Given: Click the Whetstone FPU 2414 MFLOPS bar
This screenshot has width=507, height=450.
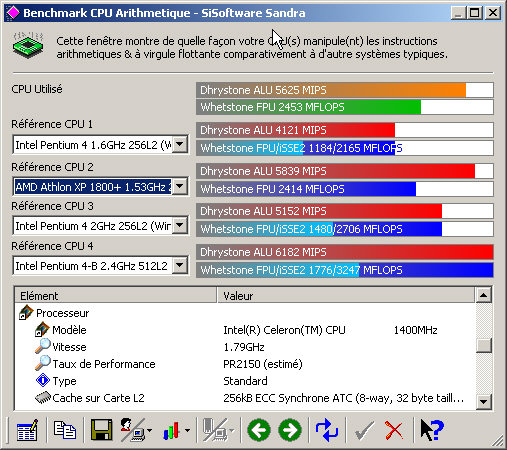Looking at the screenshot, I should tap(345, 189).
